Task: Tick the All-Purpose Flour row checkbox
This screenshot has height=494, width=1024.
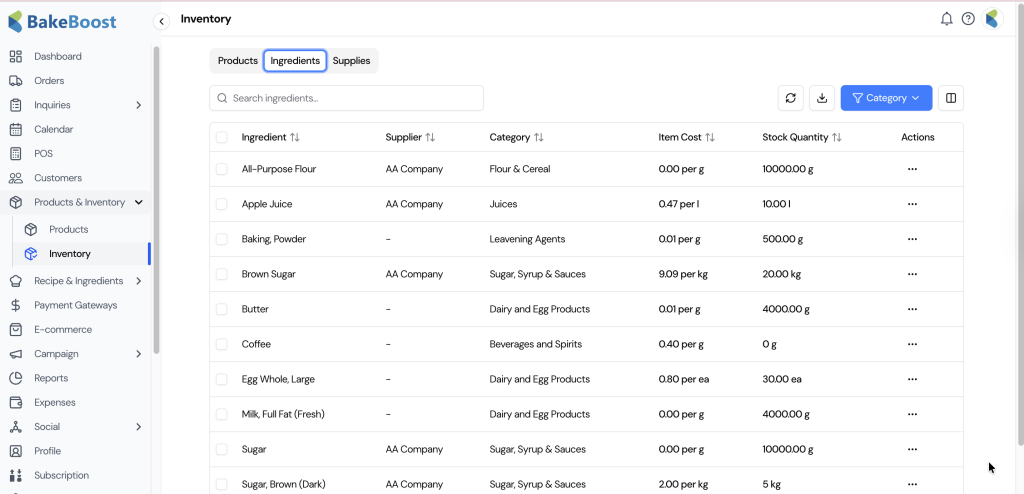Action: (222, 169)
